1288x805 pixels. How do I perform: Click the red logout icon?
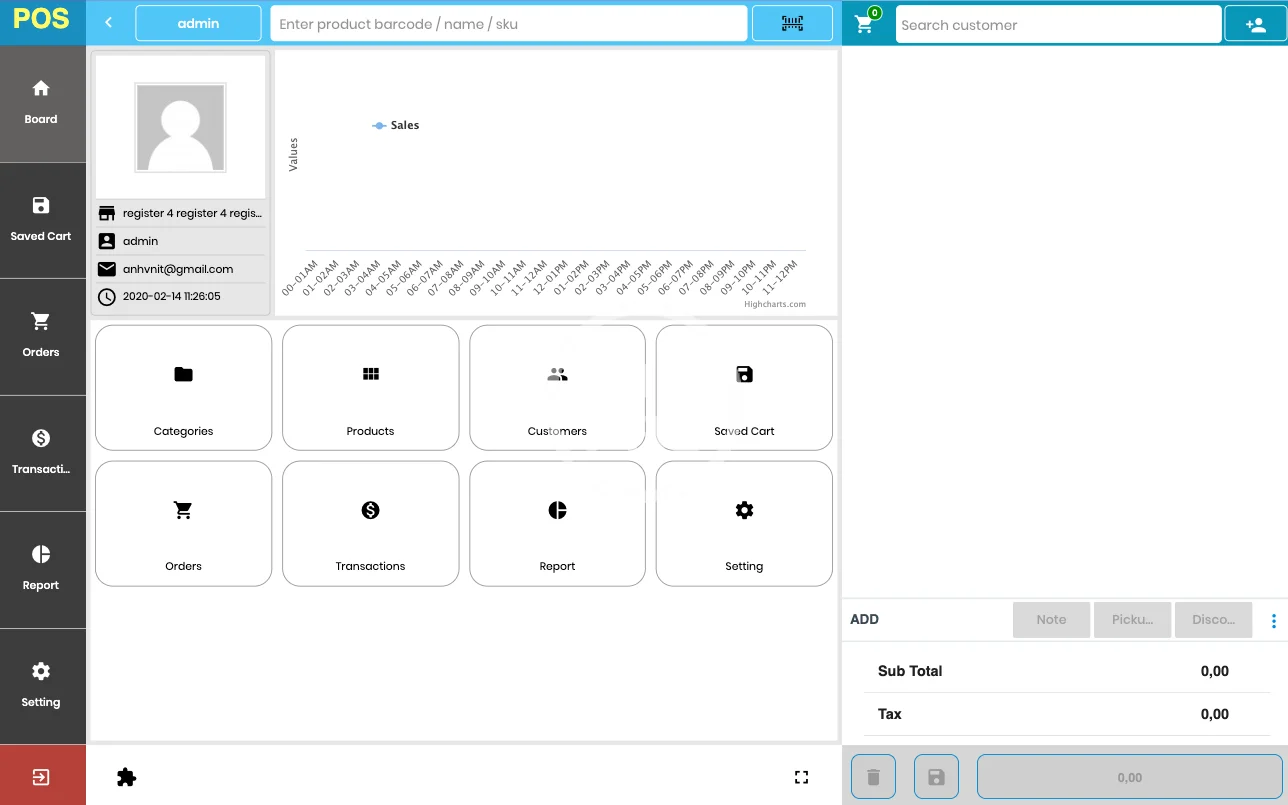point(41,777)
